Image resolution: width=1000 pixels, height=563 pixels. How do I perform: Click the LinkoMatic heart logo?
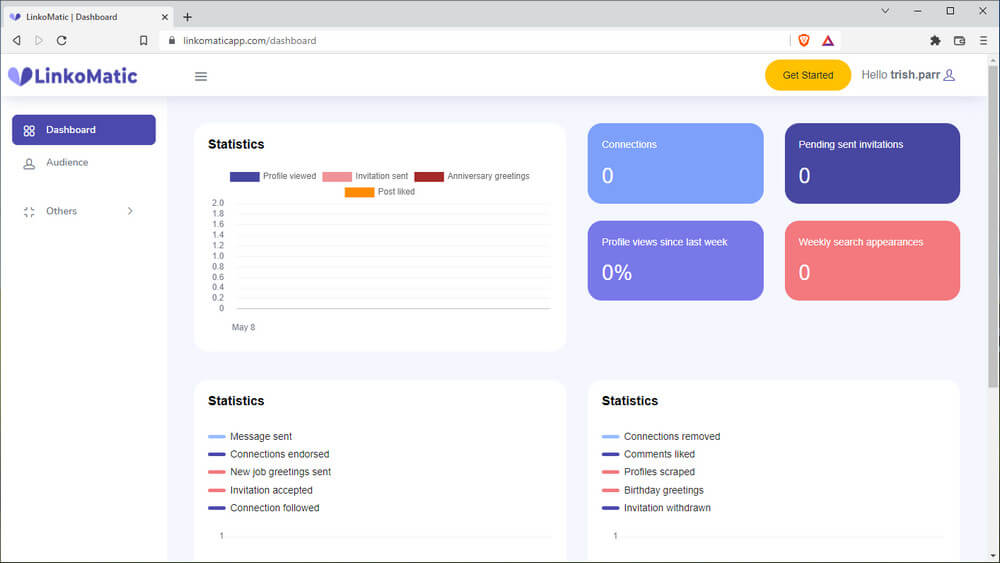click(x=20, y=77)
